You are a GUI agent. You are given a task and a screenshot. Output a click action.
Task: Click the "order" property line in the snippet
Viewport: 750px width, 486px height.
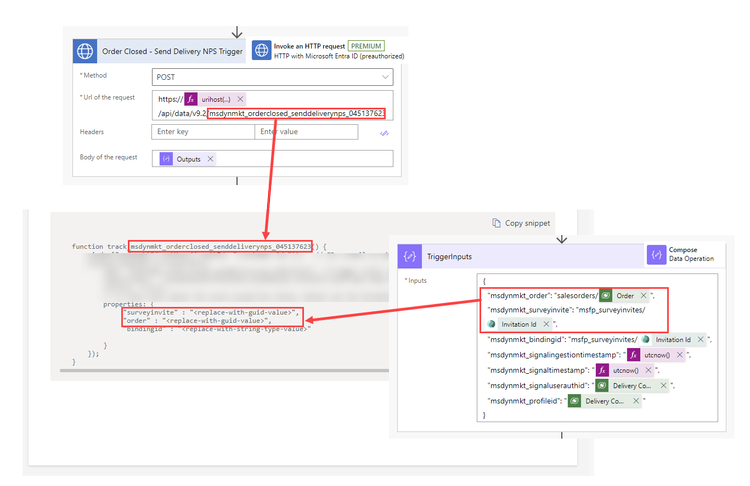(198, 320)
